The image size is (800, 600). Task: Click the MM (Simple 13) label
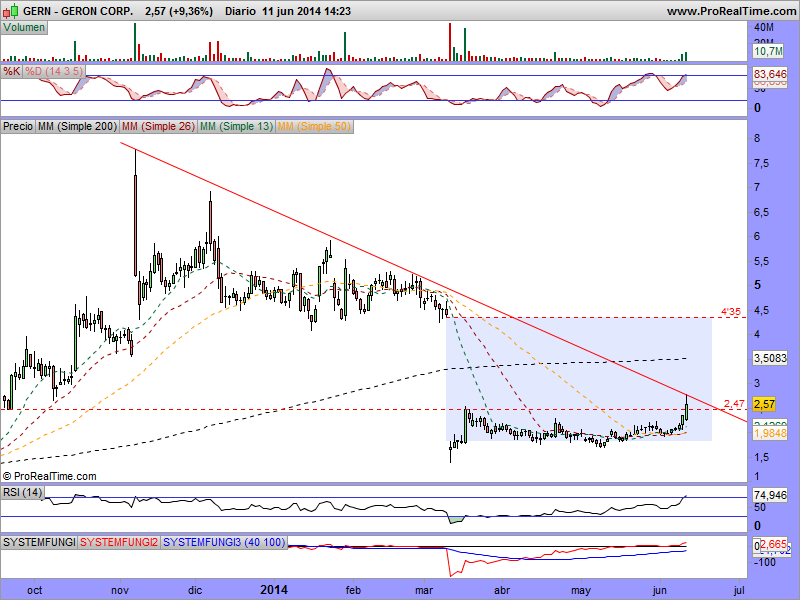[x=236, y=126]
